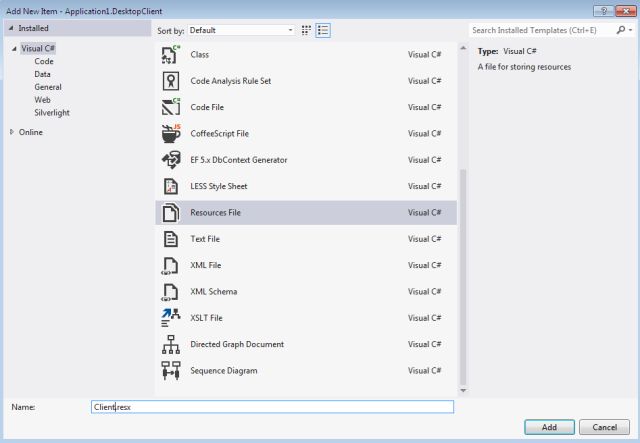
Task: Switch to medium icons list view
Action: tap(323, 30)
